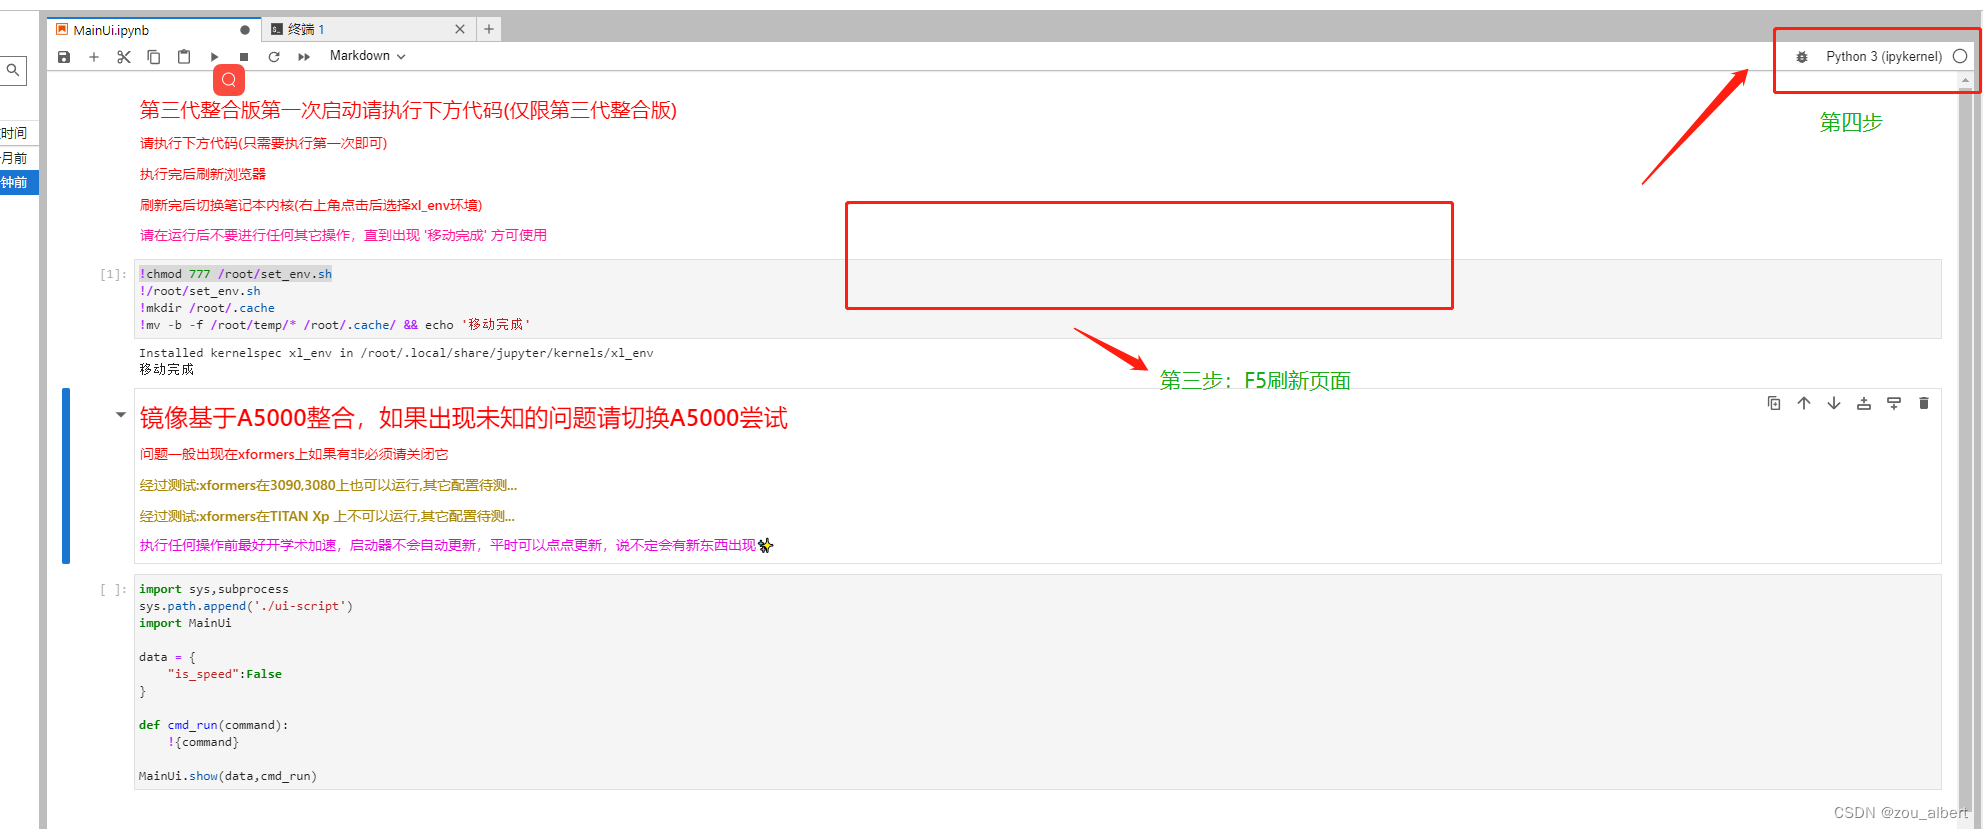
Task: Save the notebook with the floppy disk icon
Action: [x=64, y=57]
